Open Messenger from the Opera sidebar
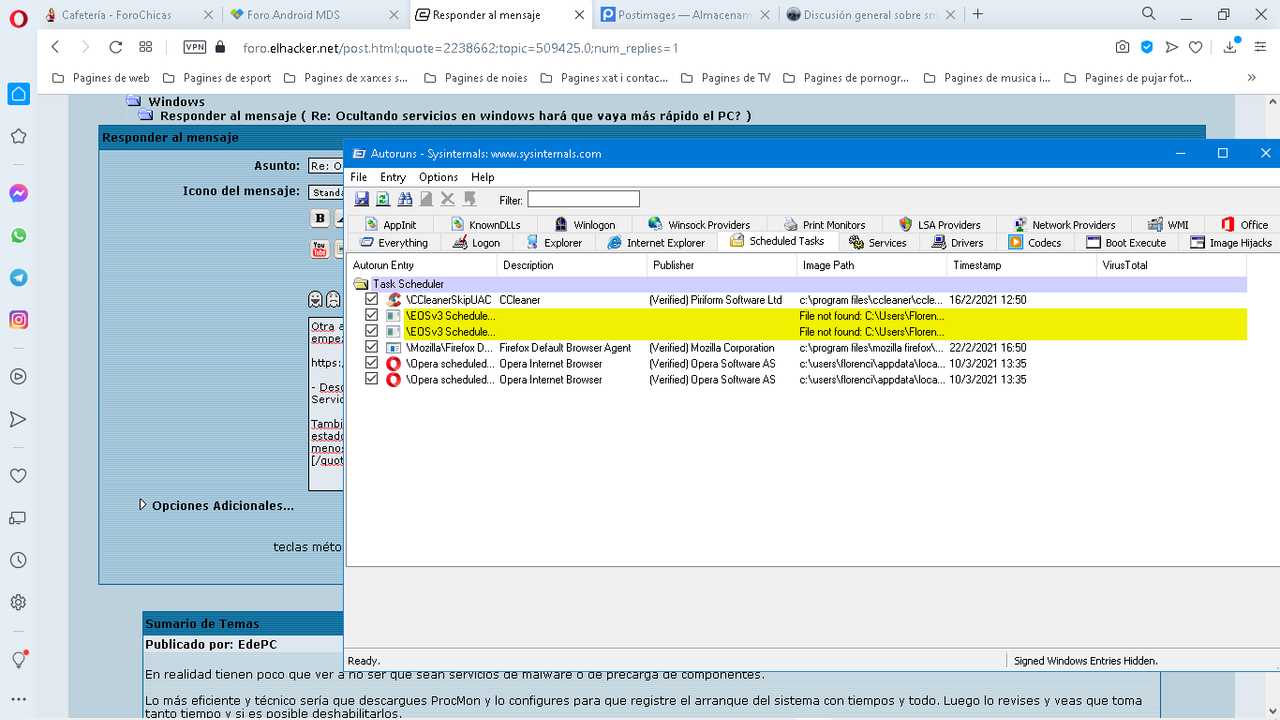The width and height of the screenshot is (1280, 720). (x=18, y=194)
